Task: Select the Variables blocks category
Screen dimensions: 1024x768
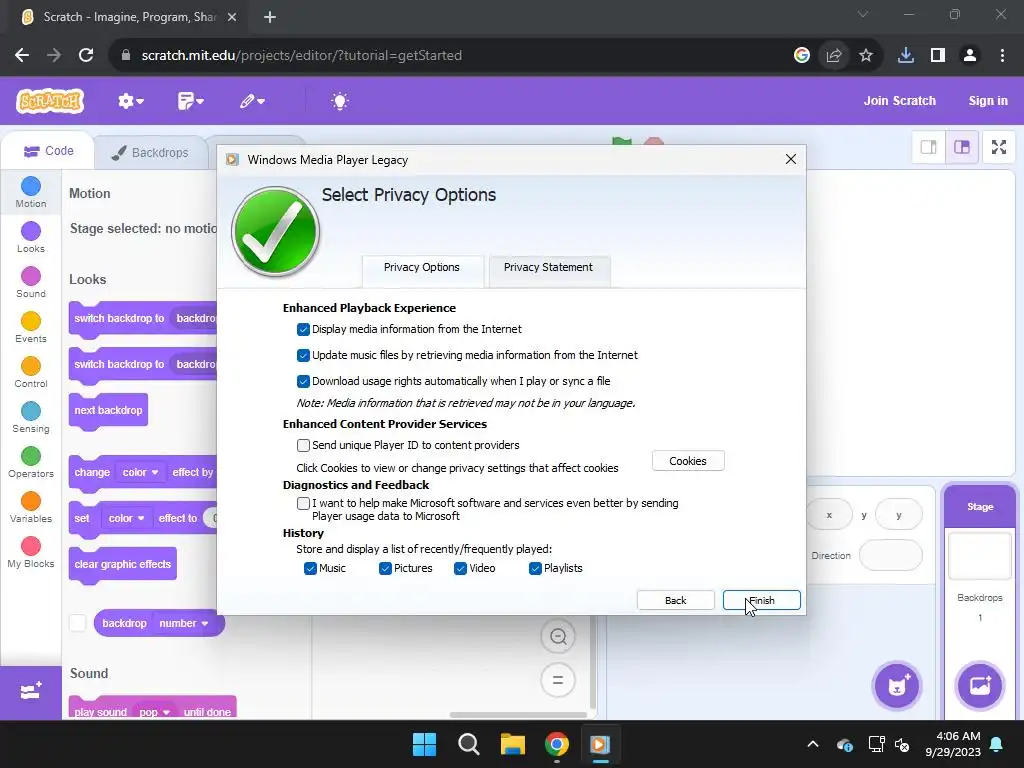Action: pyautogui.click(x=31, y=508)
